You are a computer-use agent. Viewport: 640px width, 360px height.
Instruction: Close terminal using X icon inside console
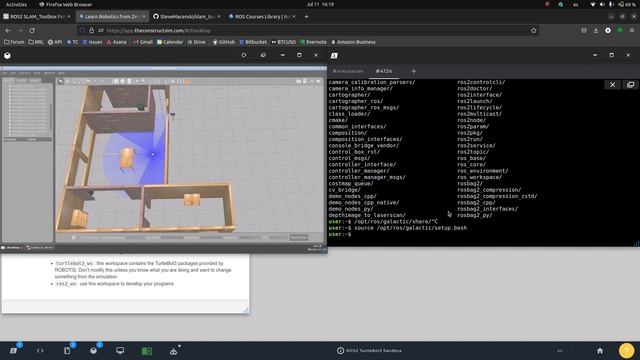[612, 84]
